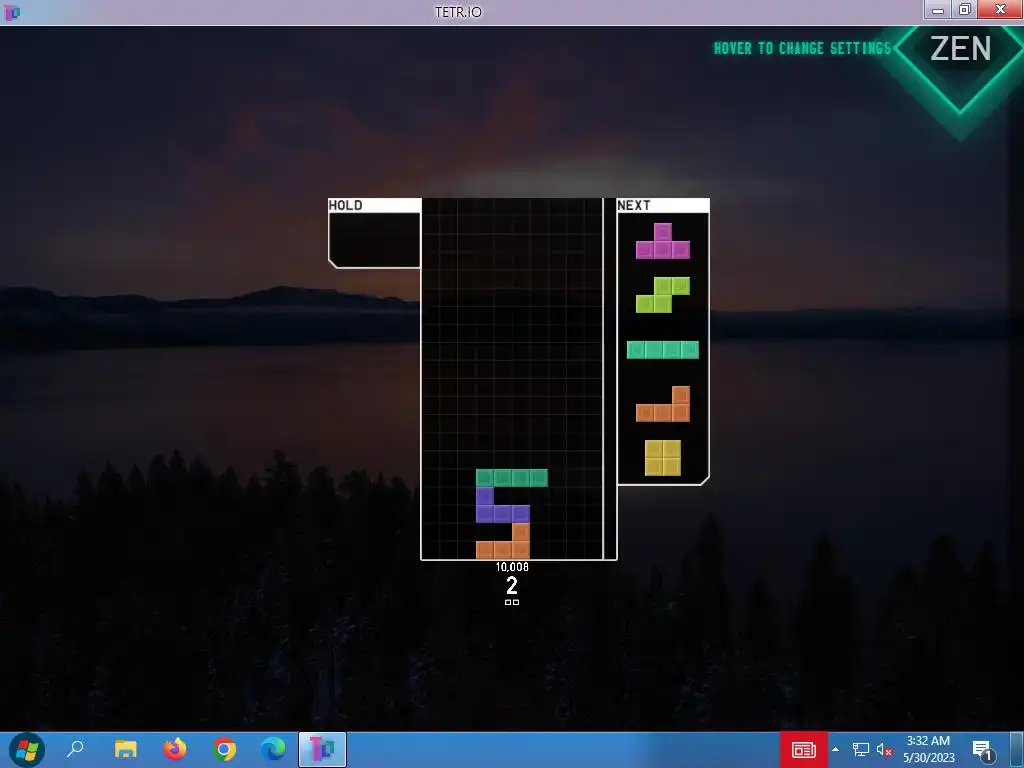Close the TETR.IO window
This screenshot has width=1024, height=768.
click(1000, 9)
